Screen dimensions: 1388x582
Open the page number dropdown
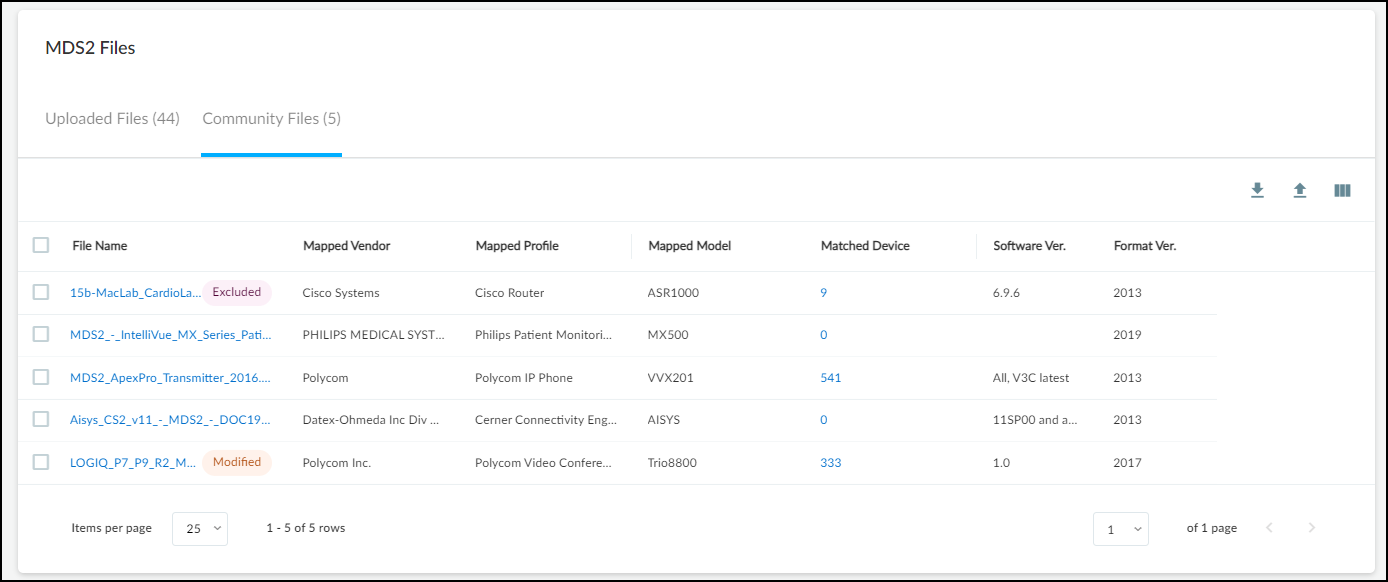click(x=1120, y=529)
